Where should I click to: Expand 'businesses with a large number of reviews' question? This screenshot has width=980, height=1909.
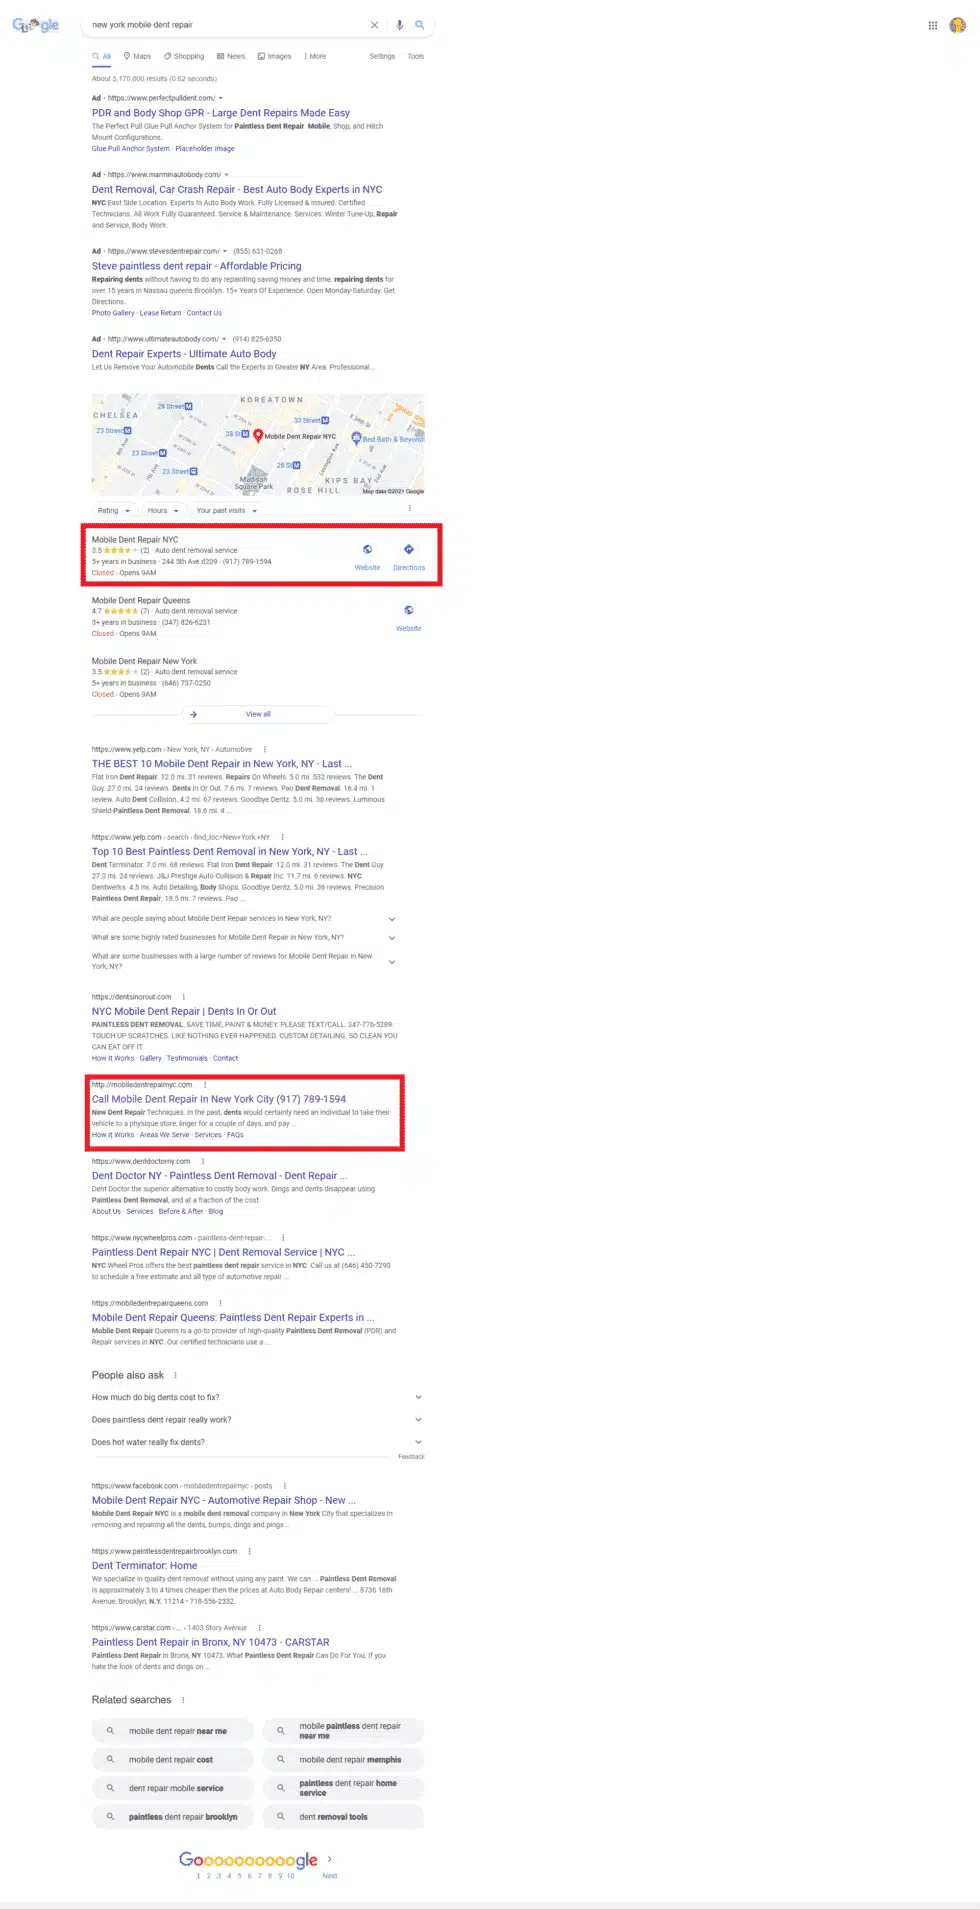244,961
